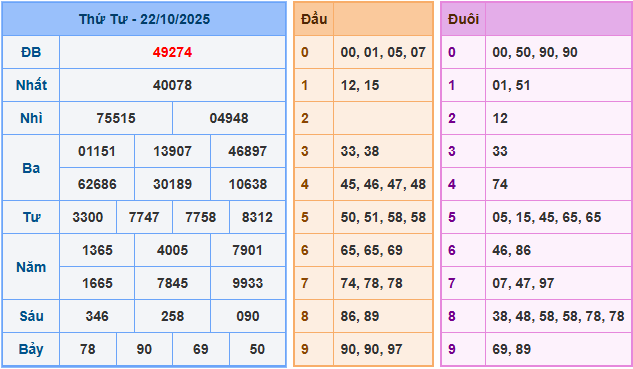
Task: Click the Nhất prize row label
Action: click(31, 85)
